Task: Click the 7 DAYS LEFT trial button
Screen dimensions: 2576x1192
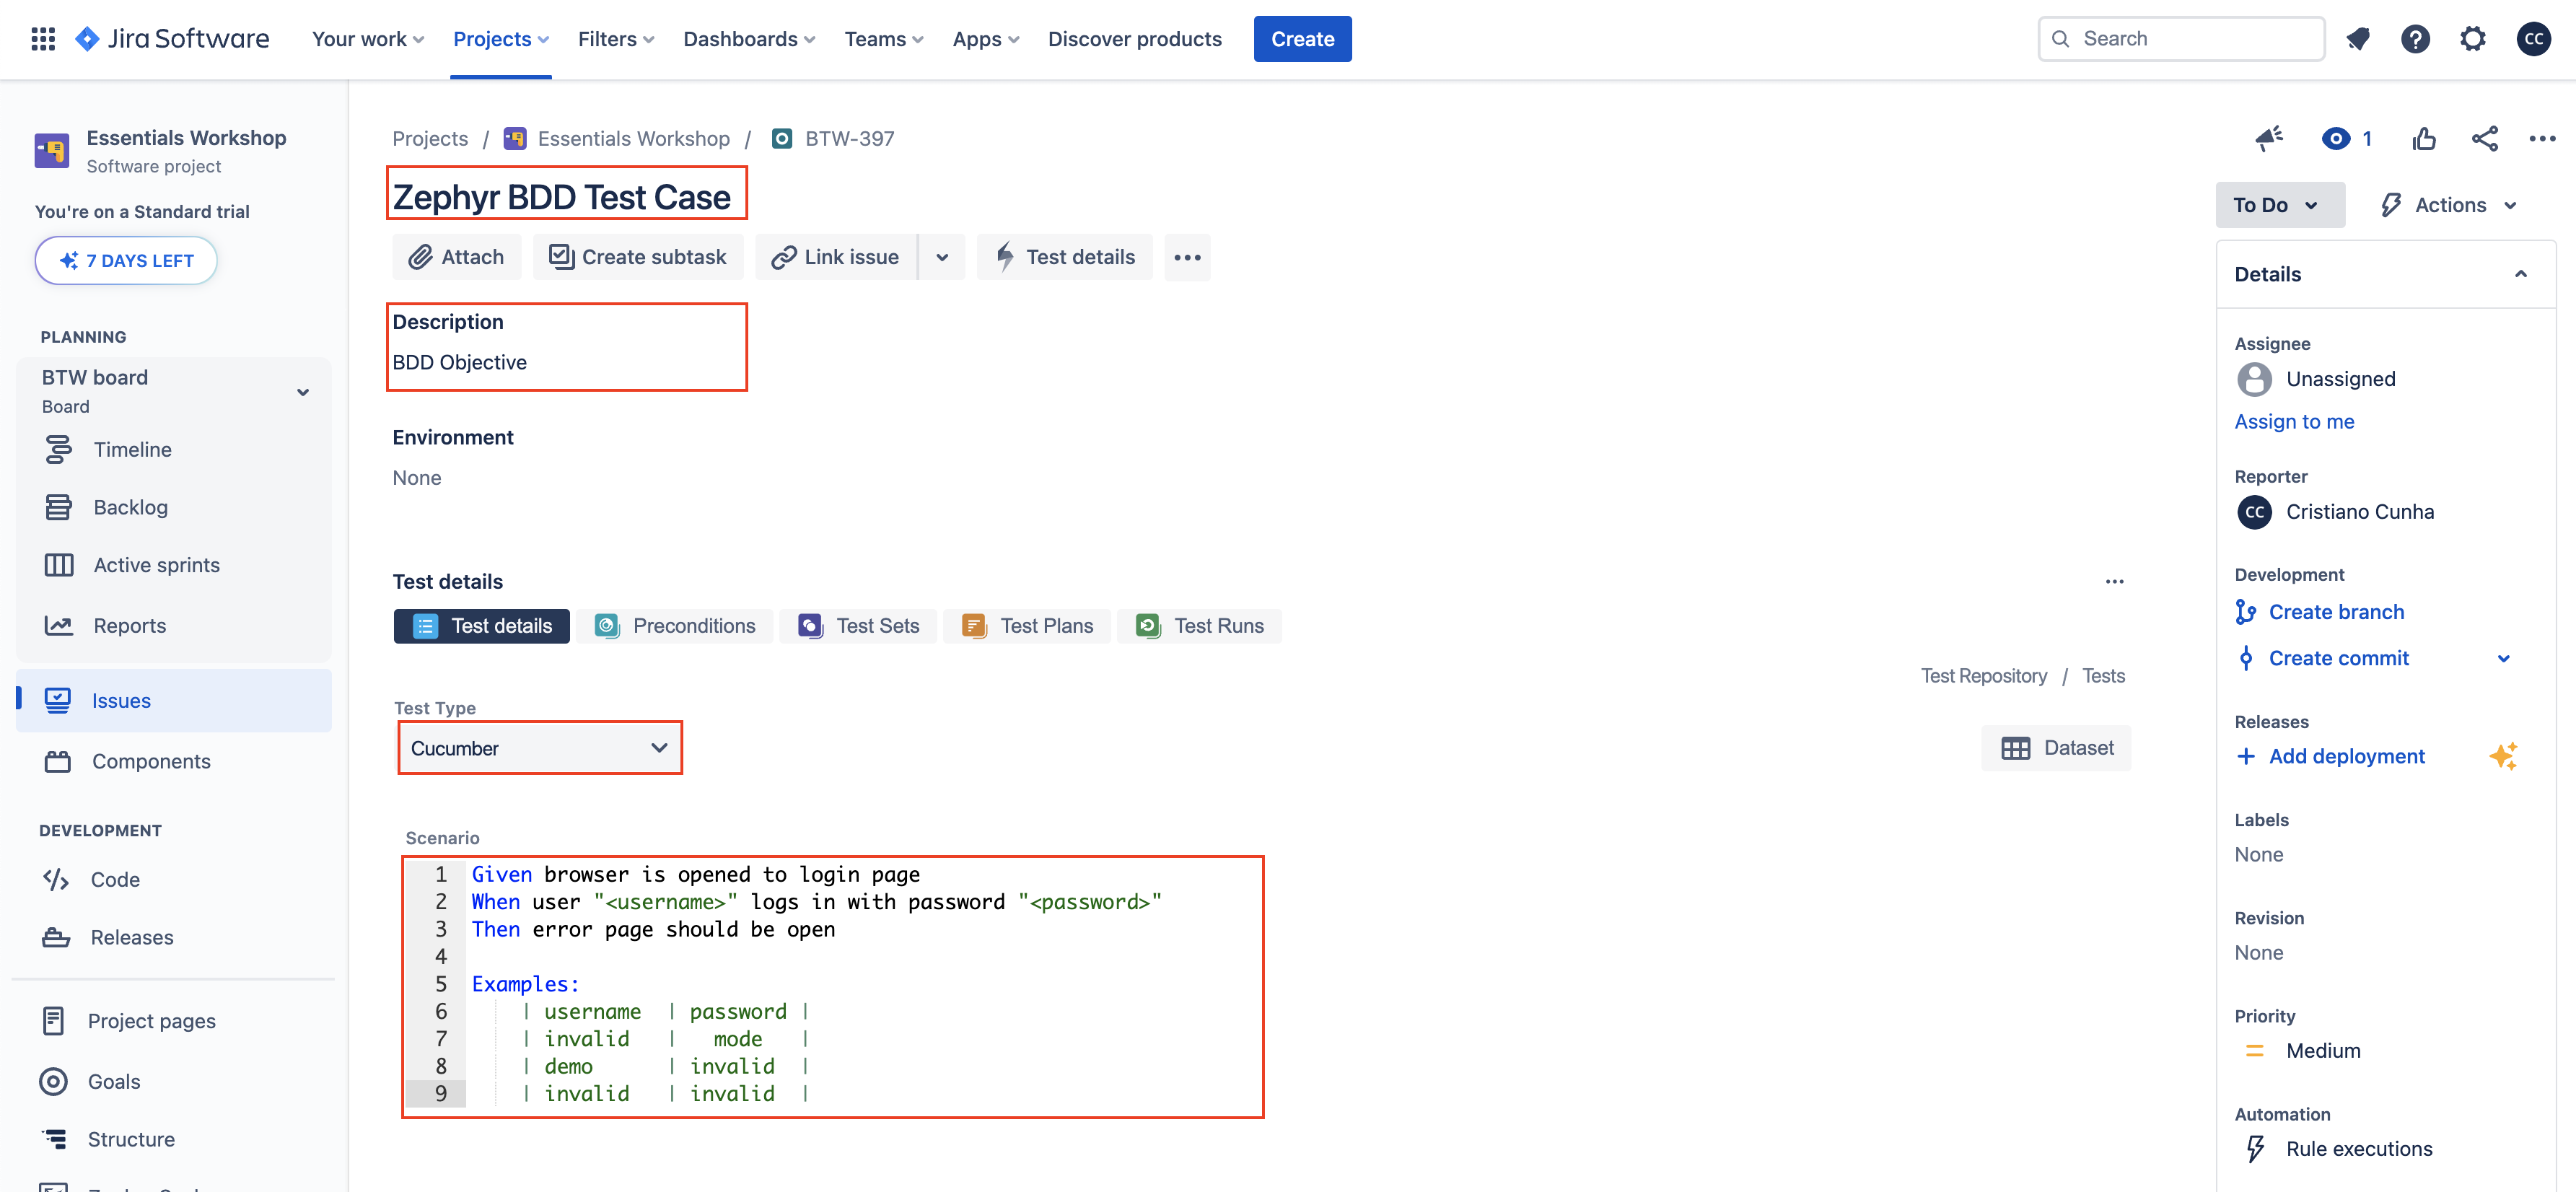Action: [126, 261]
